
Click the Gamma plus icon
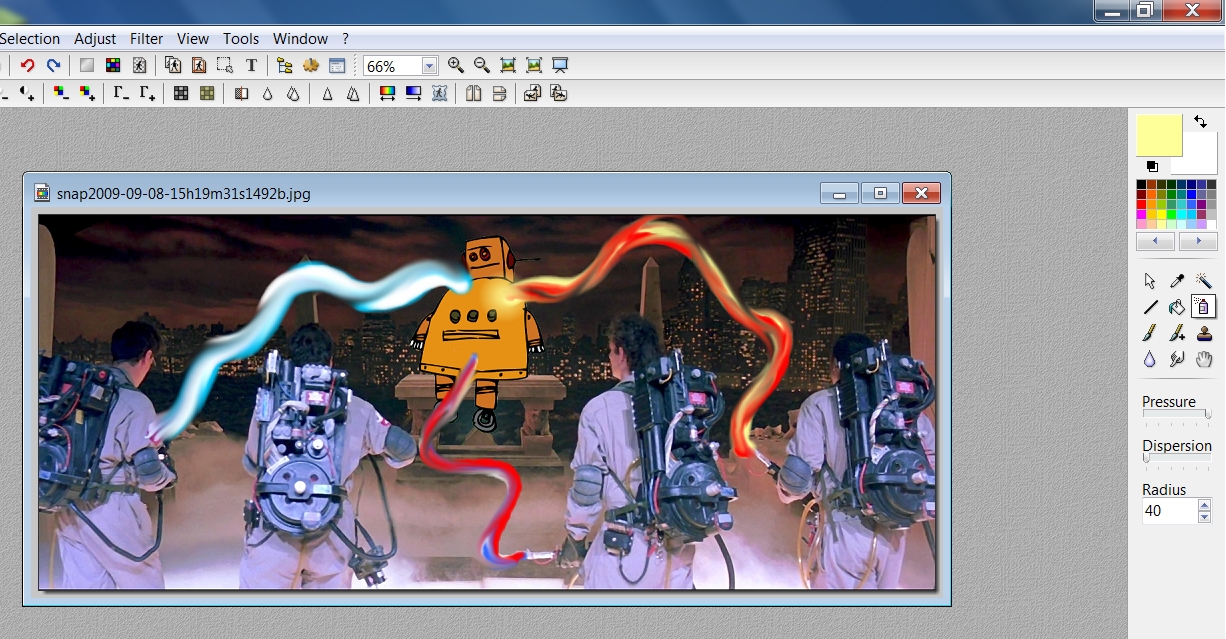click(147, 93)
